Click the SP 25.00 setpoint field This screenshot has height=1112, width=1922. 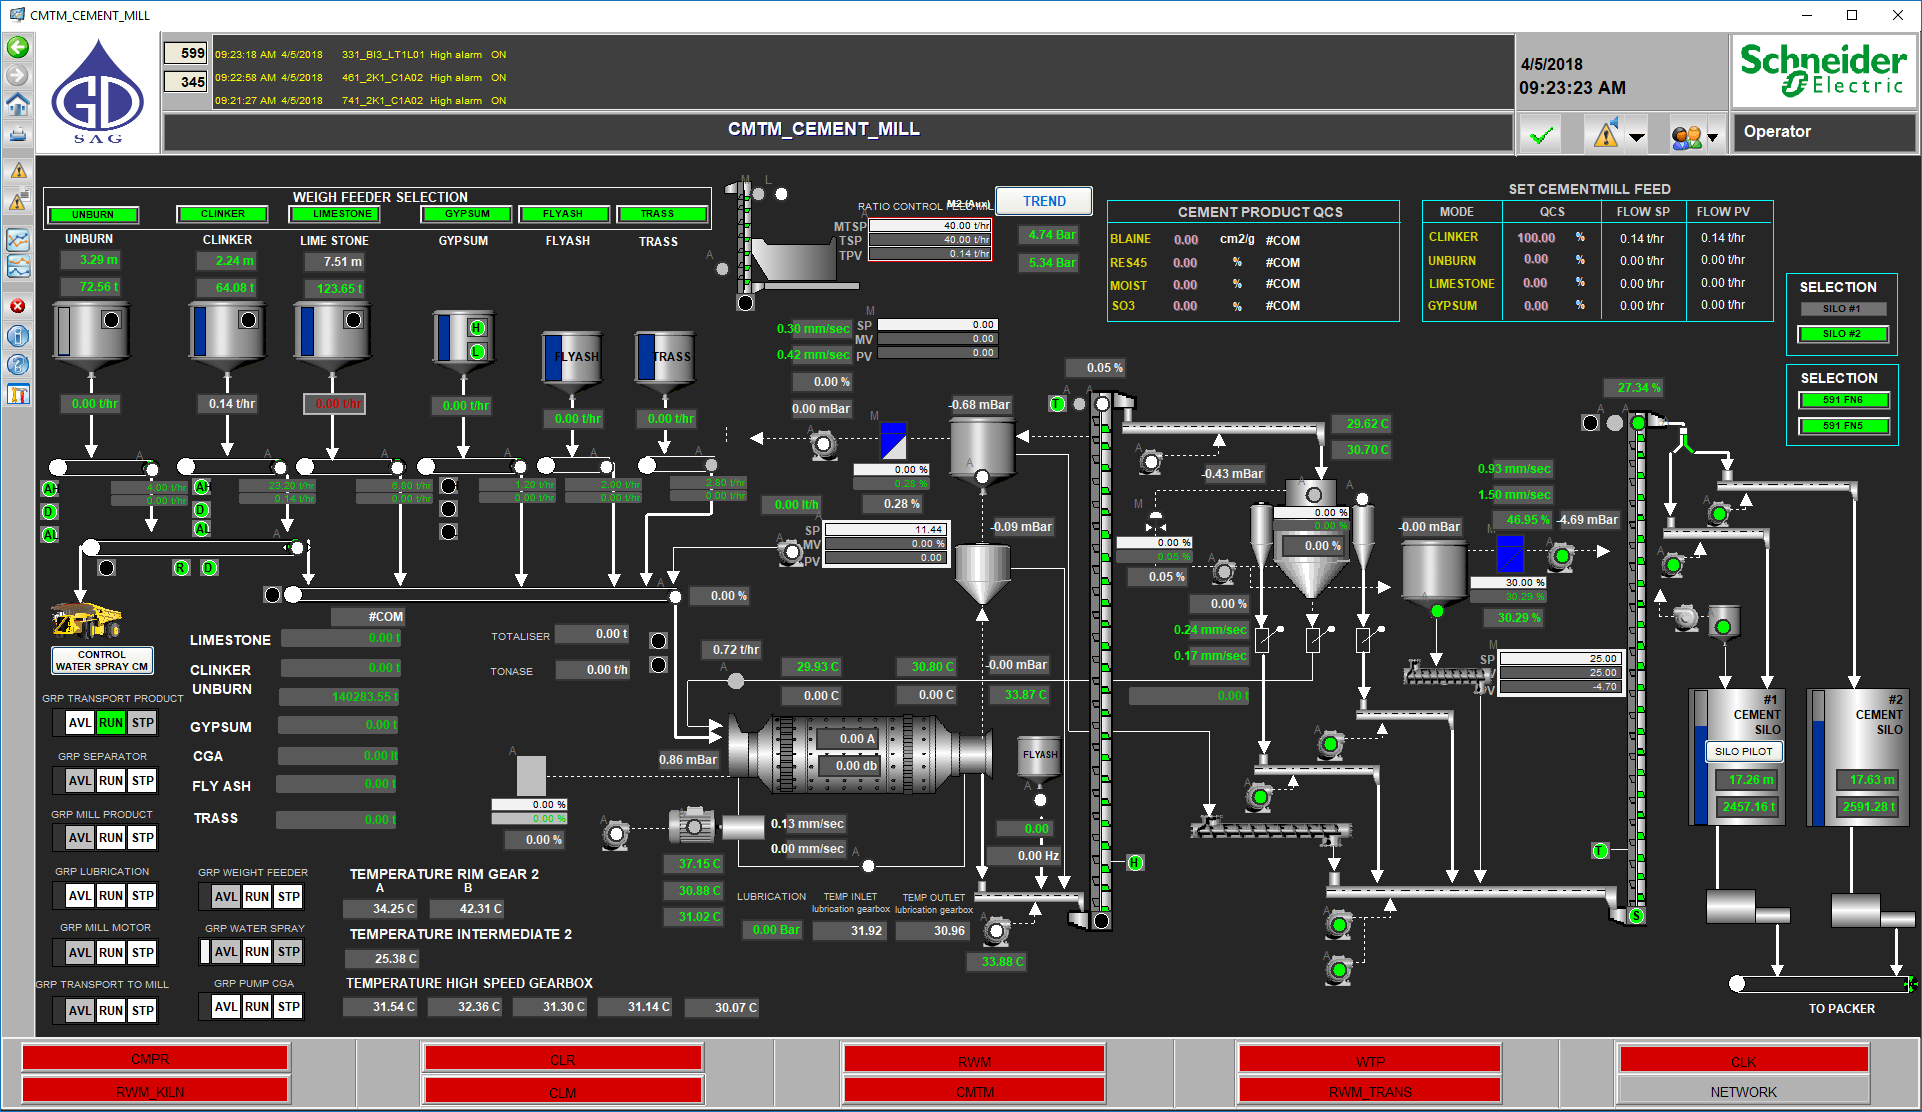click(1559, 658)
